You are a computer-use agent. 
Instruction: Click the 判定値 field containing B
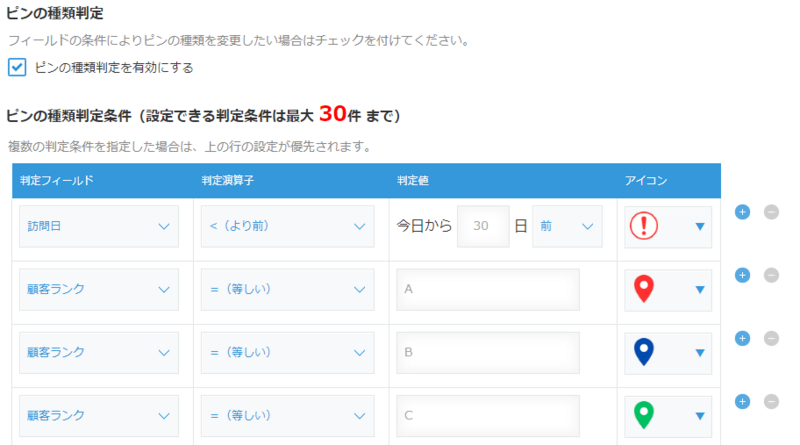click(x=487, y=353)
